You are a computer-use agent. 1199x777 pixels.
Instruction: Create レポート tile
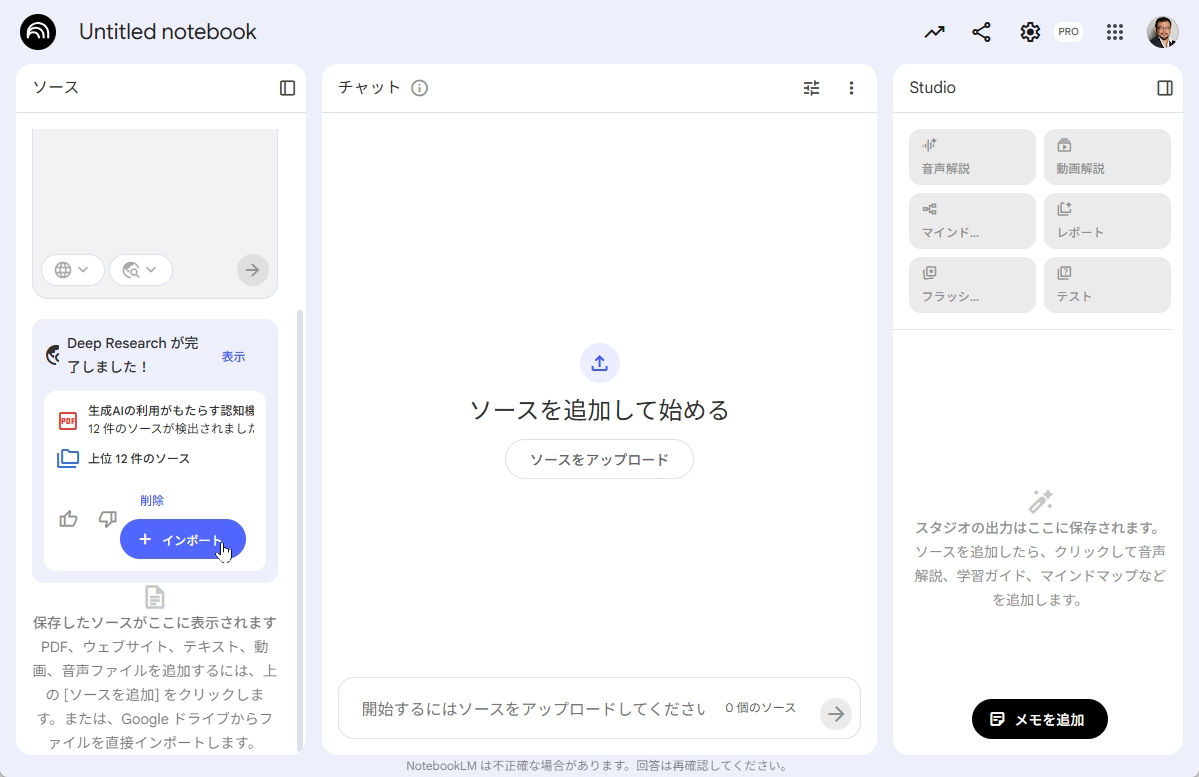point(1107,221)
